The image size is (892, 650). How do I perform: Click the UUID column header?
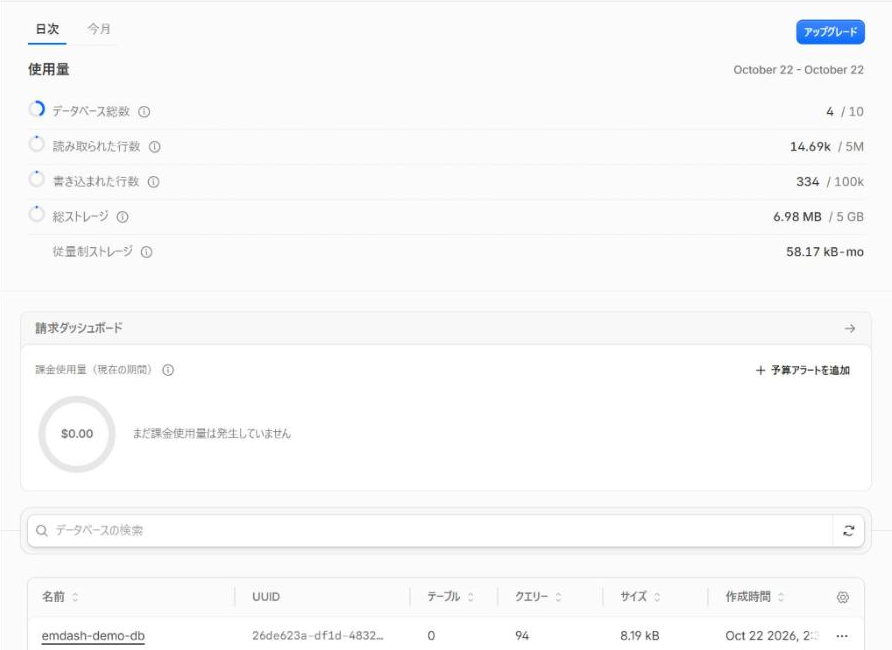(266, 597)
